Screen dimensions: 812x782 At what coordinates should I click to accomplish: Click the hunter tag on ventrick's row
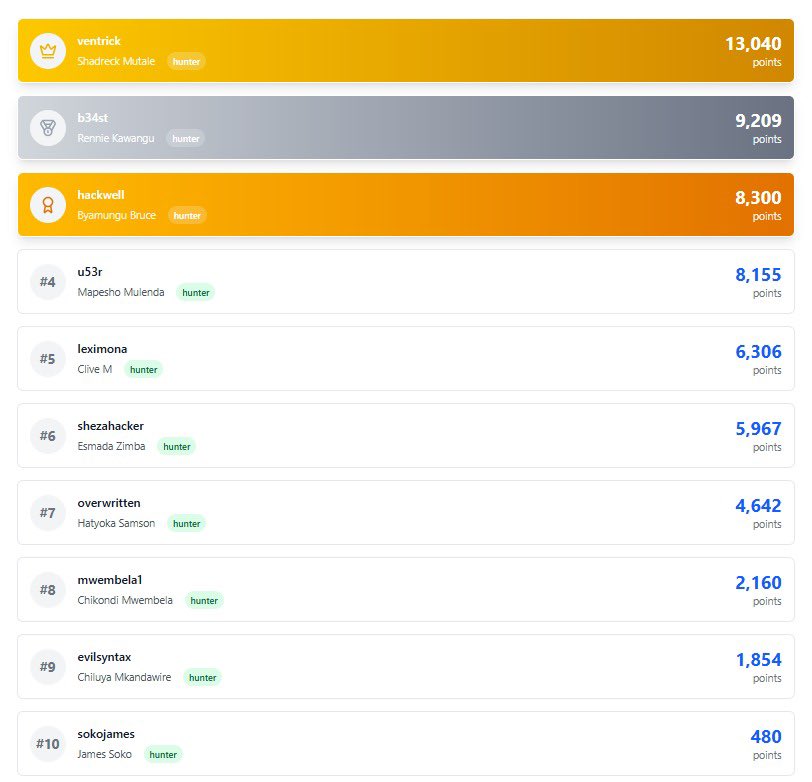click(x=185, y=61)
